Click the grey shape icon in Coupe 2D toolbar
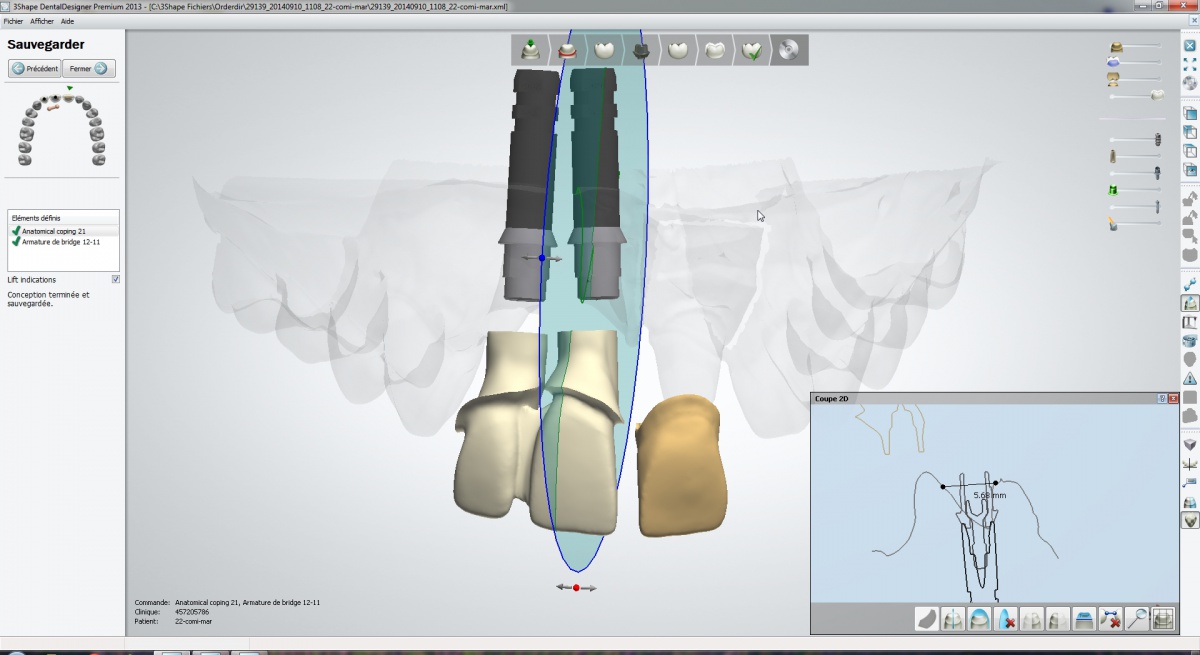1200x655 pixels. tap(927, 619)
